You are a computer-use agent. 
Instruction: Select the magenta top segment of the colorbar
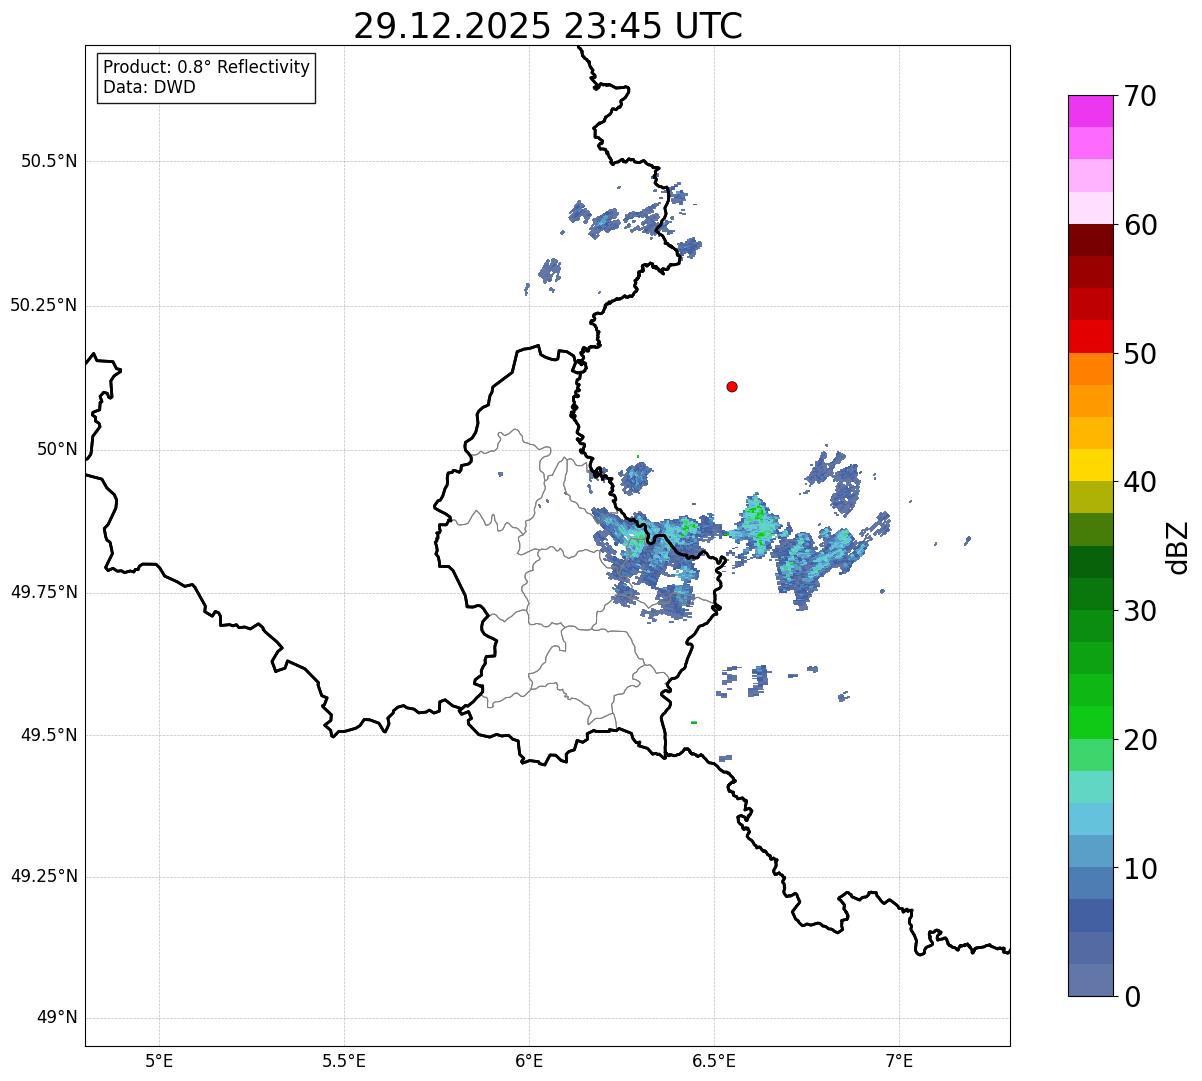(1090, 111)
